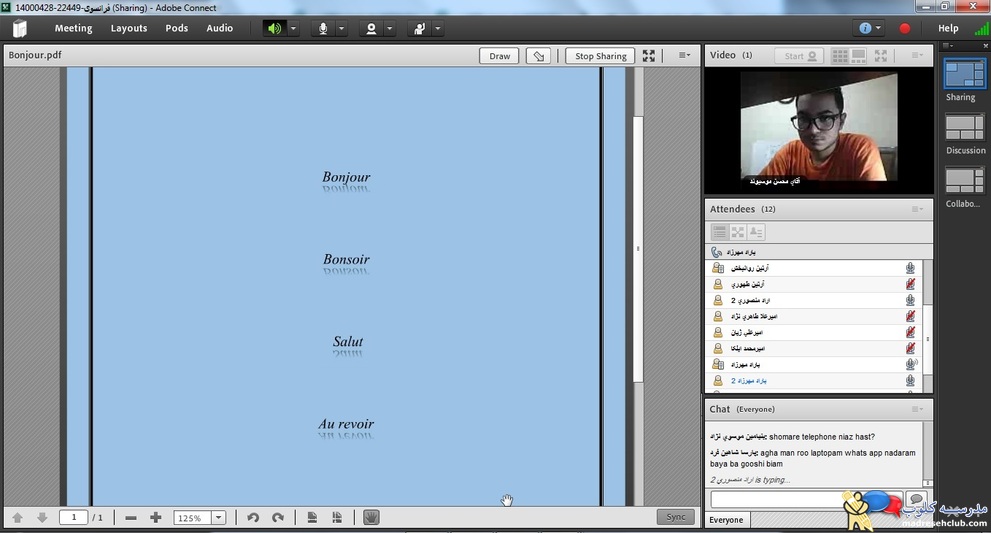This screenshot has height=533, width=991.
Task: Select the Sharing layout thumbnail
Action: [964, 74]
